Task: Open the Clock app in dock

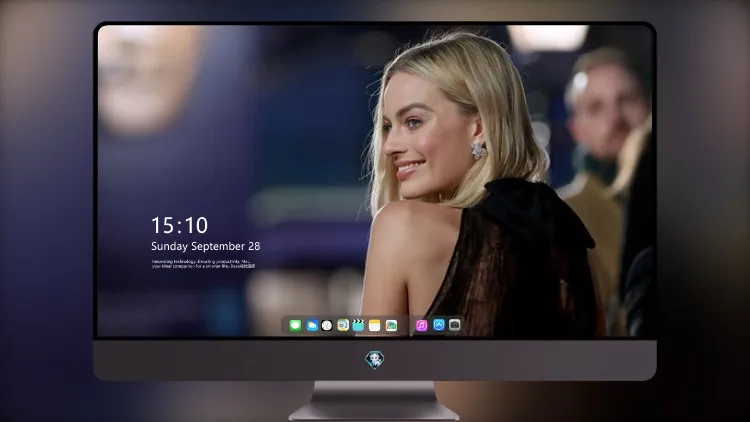Action: 327,325
